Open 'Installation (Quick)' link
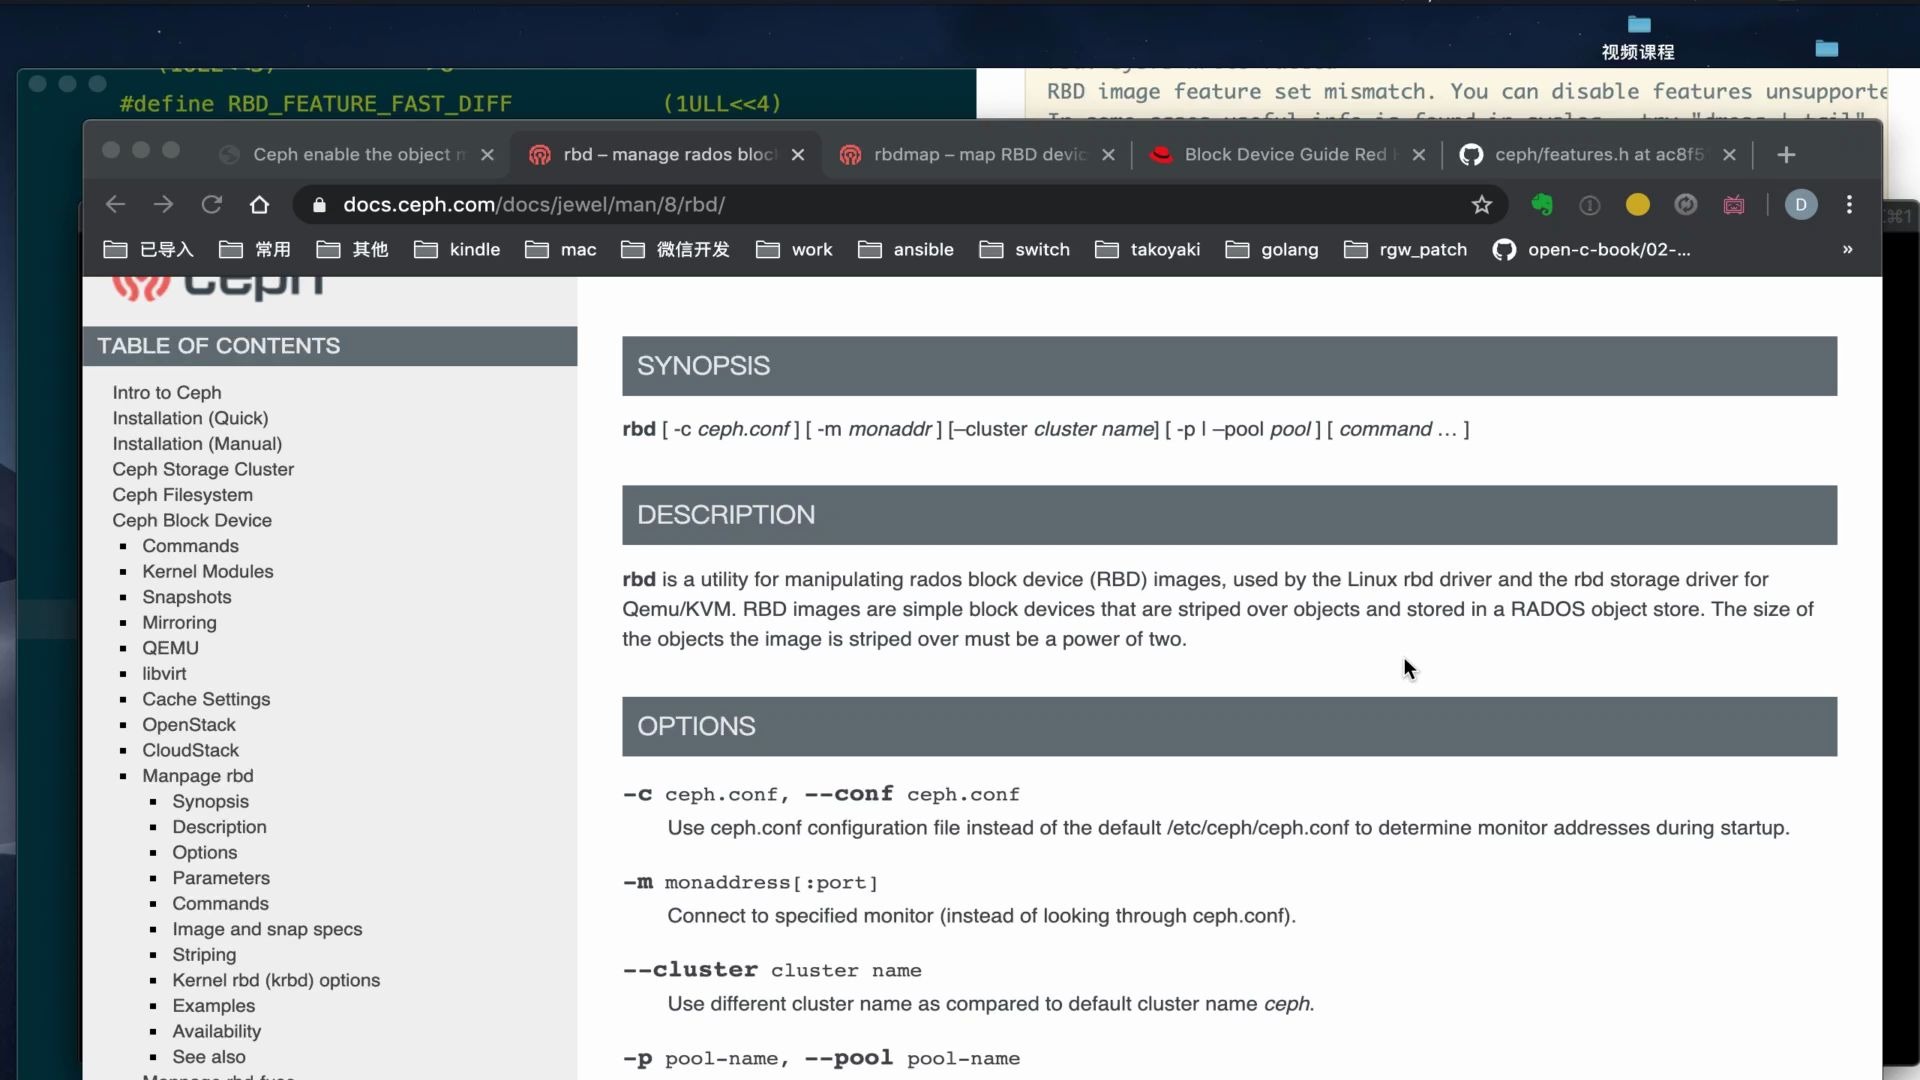The height and width of the screenshot is (1080, 1920). pyautogui.click(x=190, y=418)
